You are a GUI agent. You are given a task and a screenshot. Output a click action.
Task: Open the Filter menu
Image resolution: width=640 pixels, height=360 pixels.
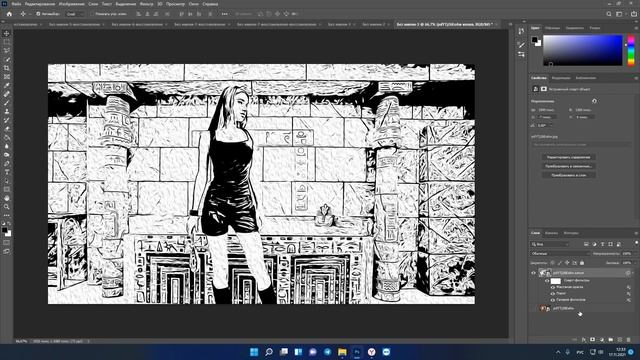coord(146,4)
